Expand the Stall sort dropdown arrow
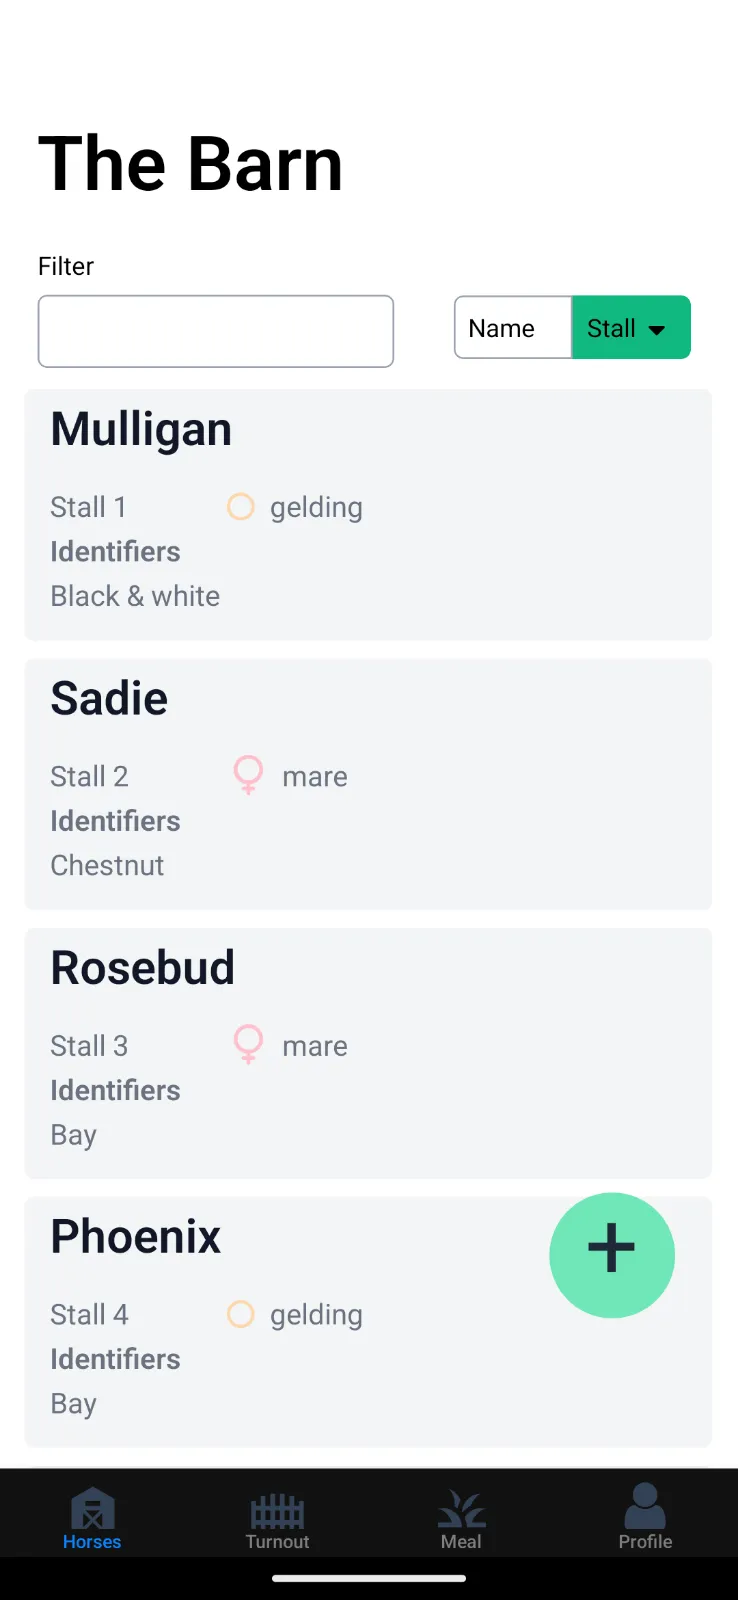 click(x=657, y=329)
